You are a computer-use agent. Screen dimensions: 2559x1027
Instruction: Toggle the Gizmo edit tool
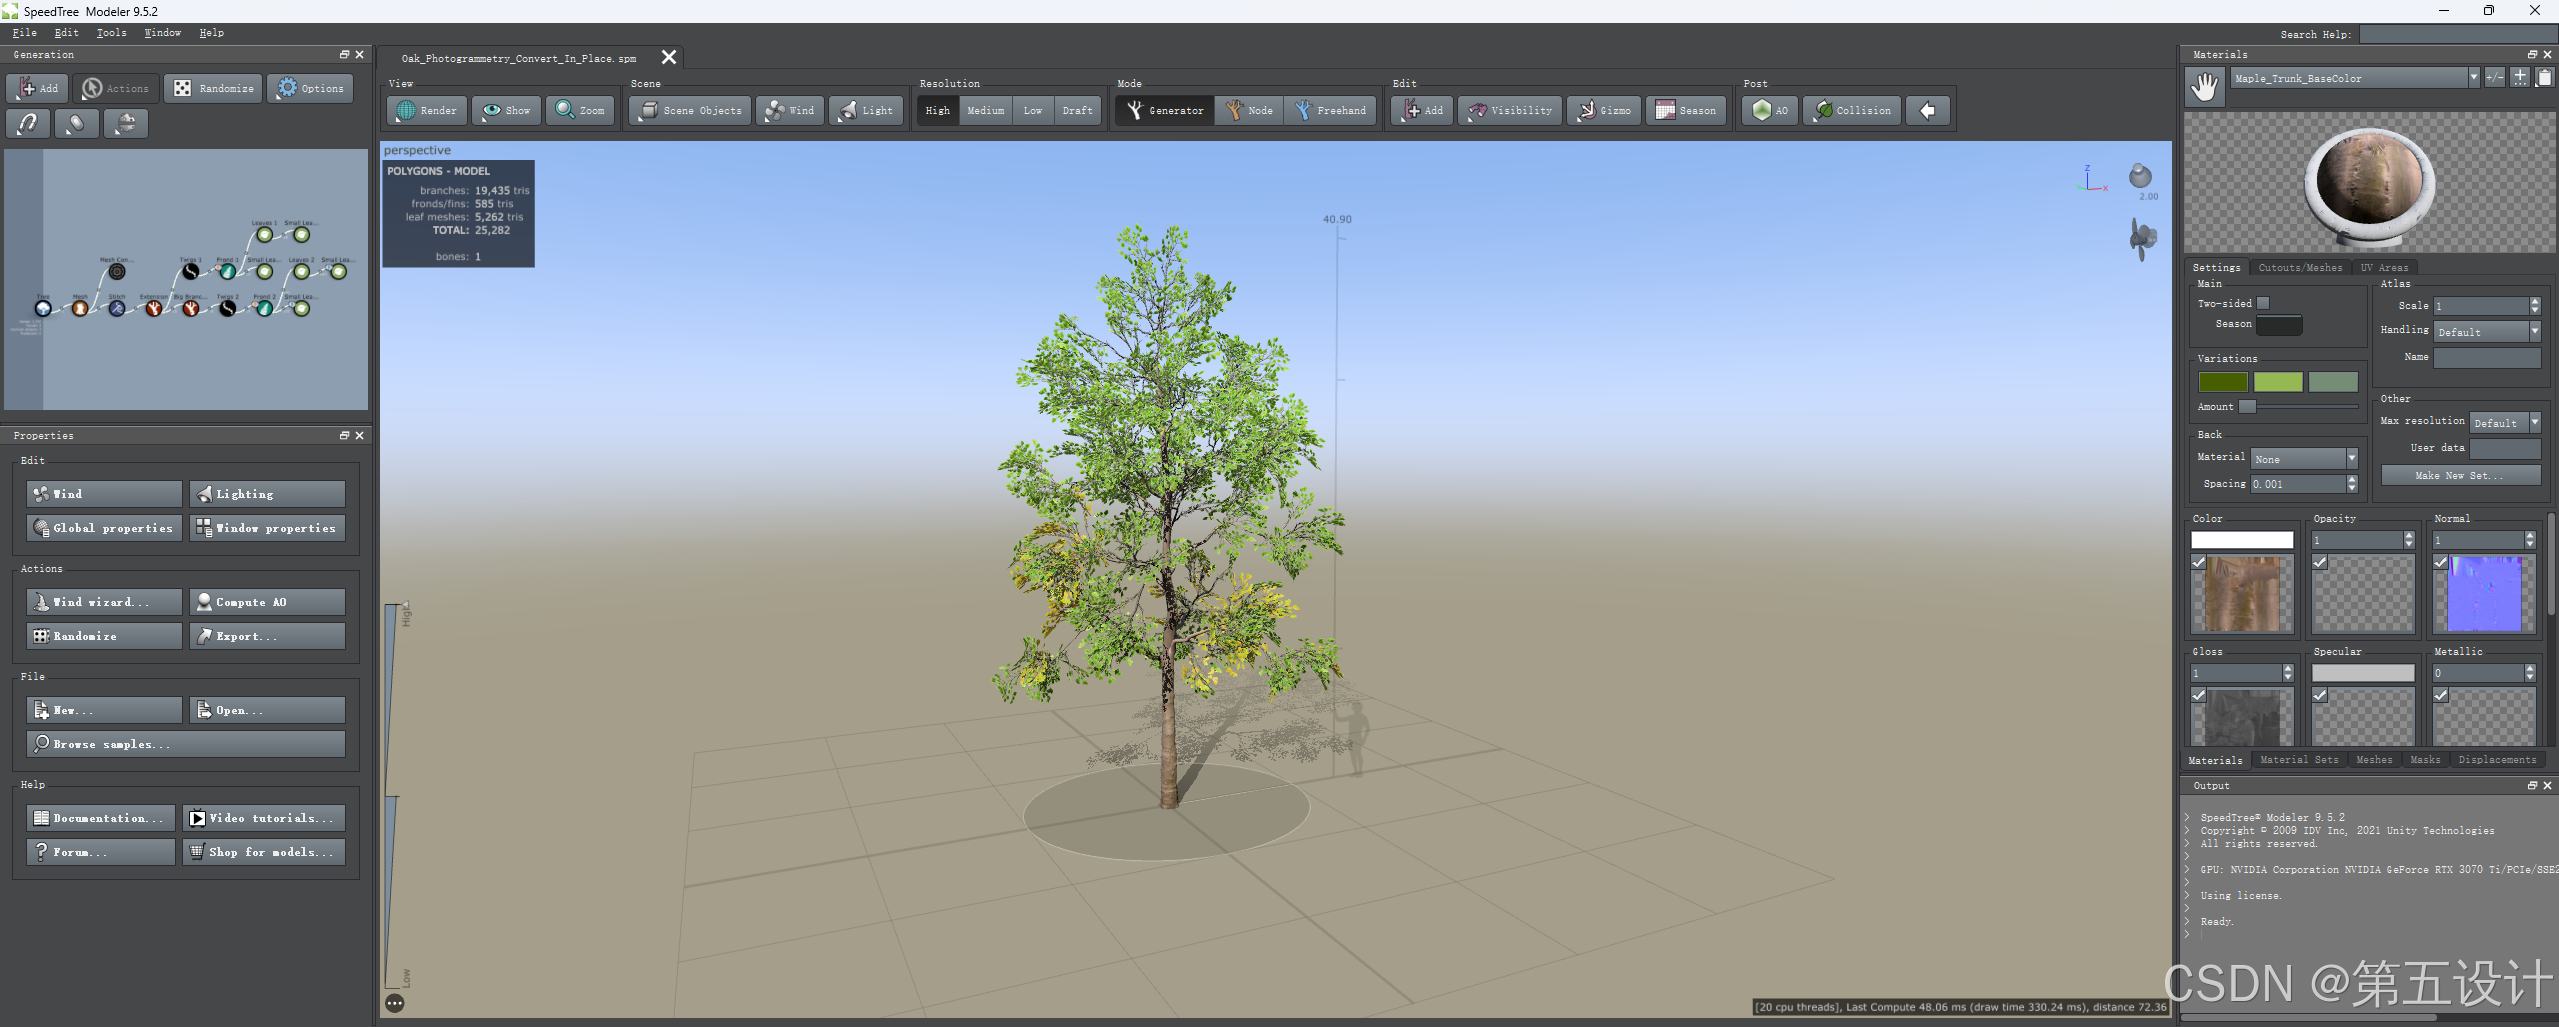click(x=1604, y=110)
